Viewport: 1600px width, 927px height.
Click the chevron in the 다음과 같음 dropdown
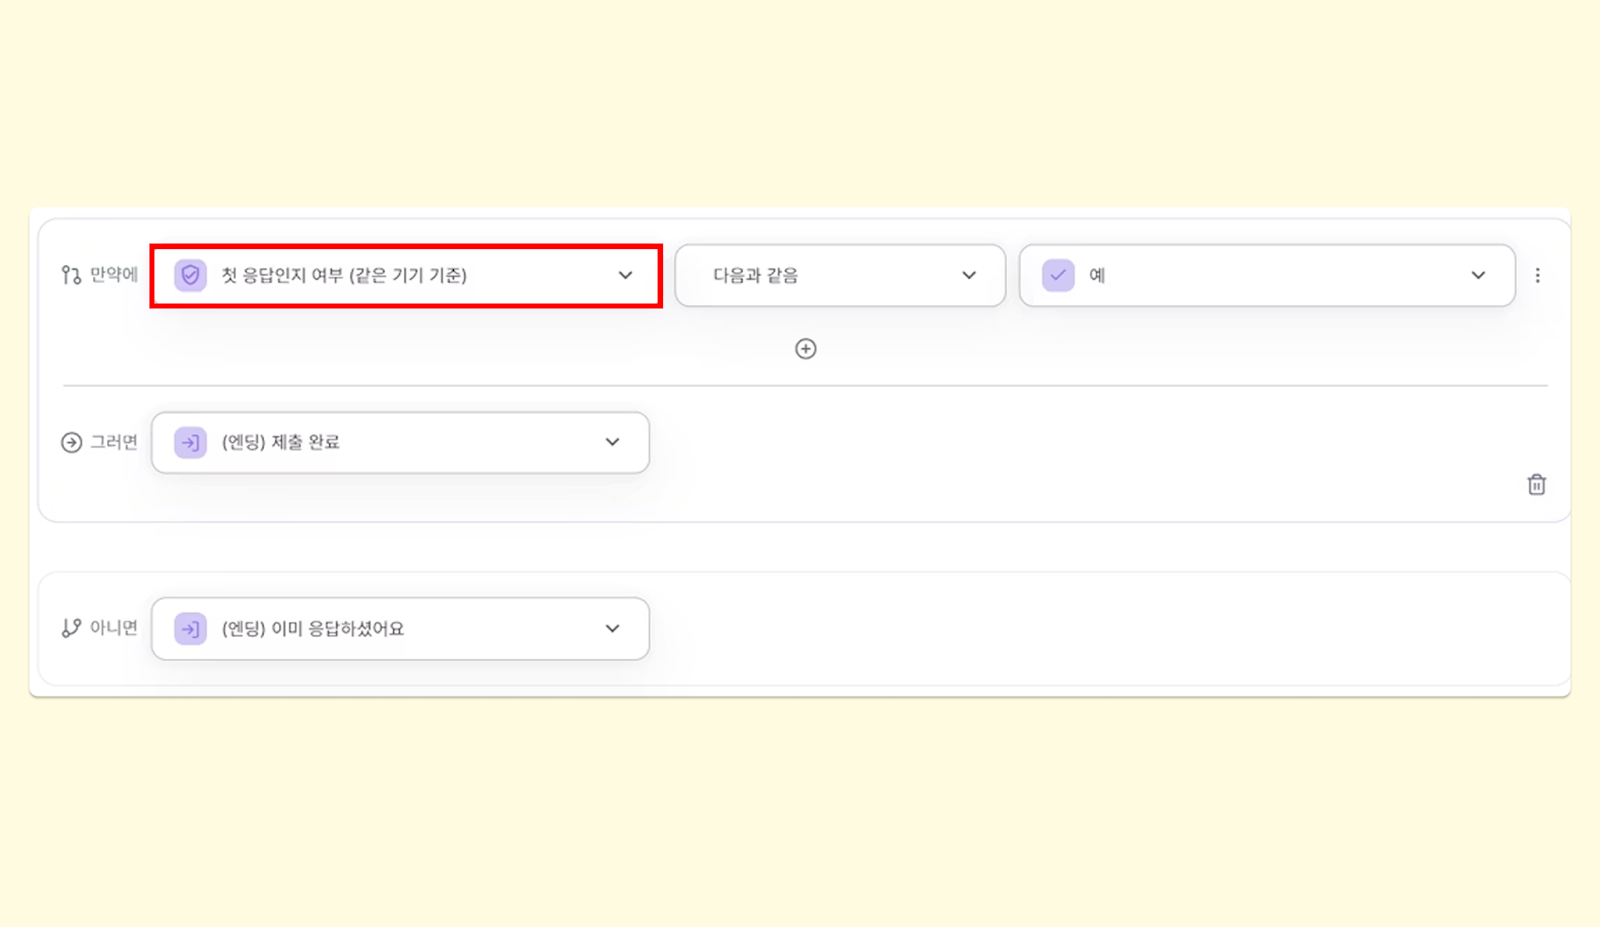pos(968,275)
